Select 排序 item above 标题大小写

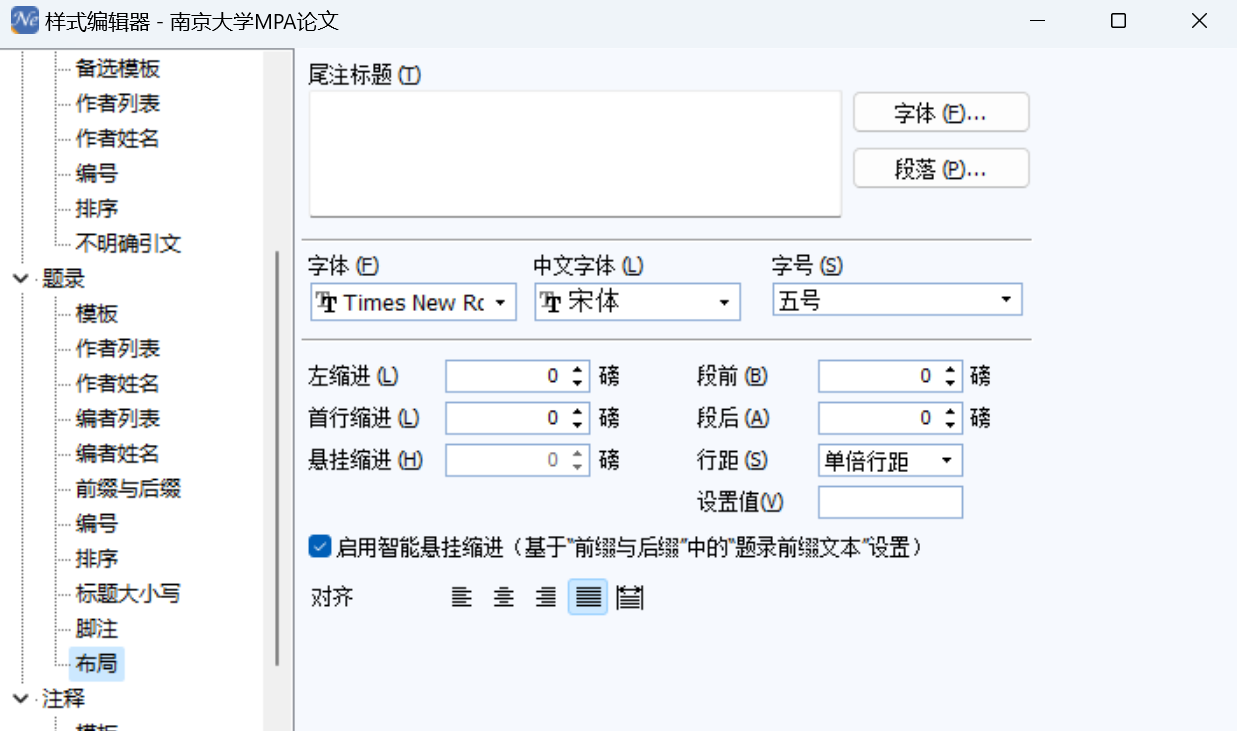pyautogui.click(x=97, y=559)
